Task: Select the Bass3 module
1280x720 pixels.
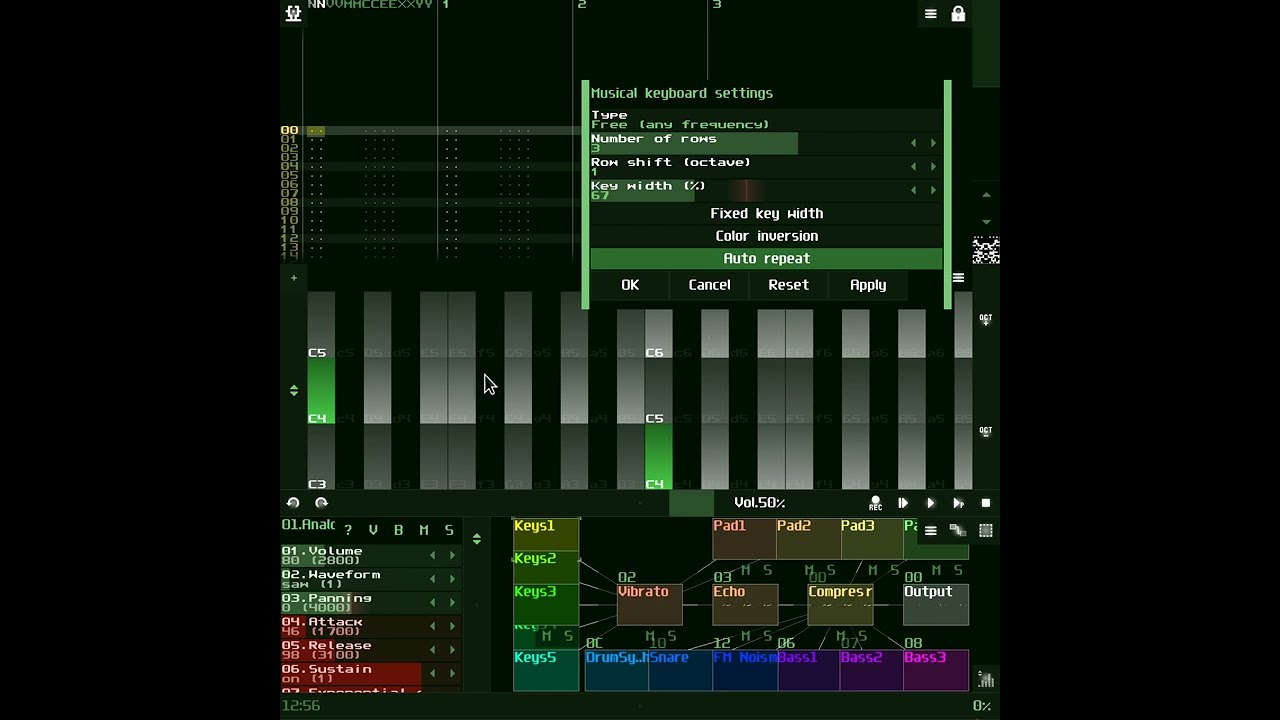Action: pos(936,670)
